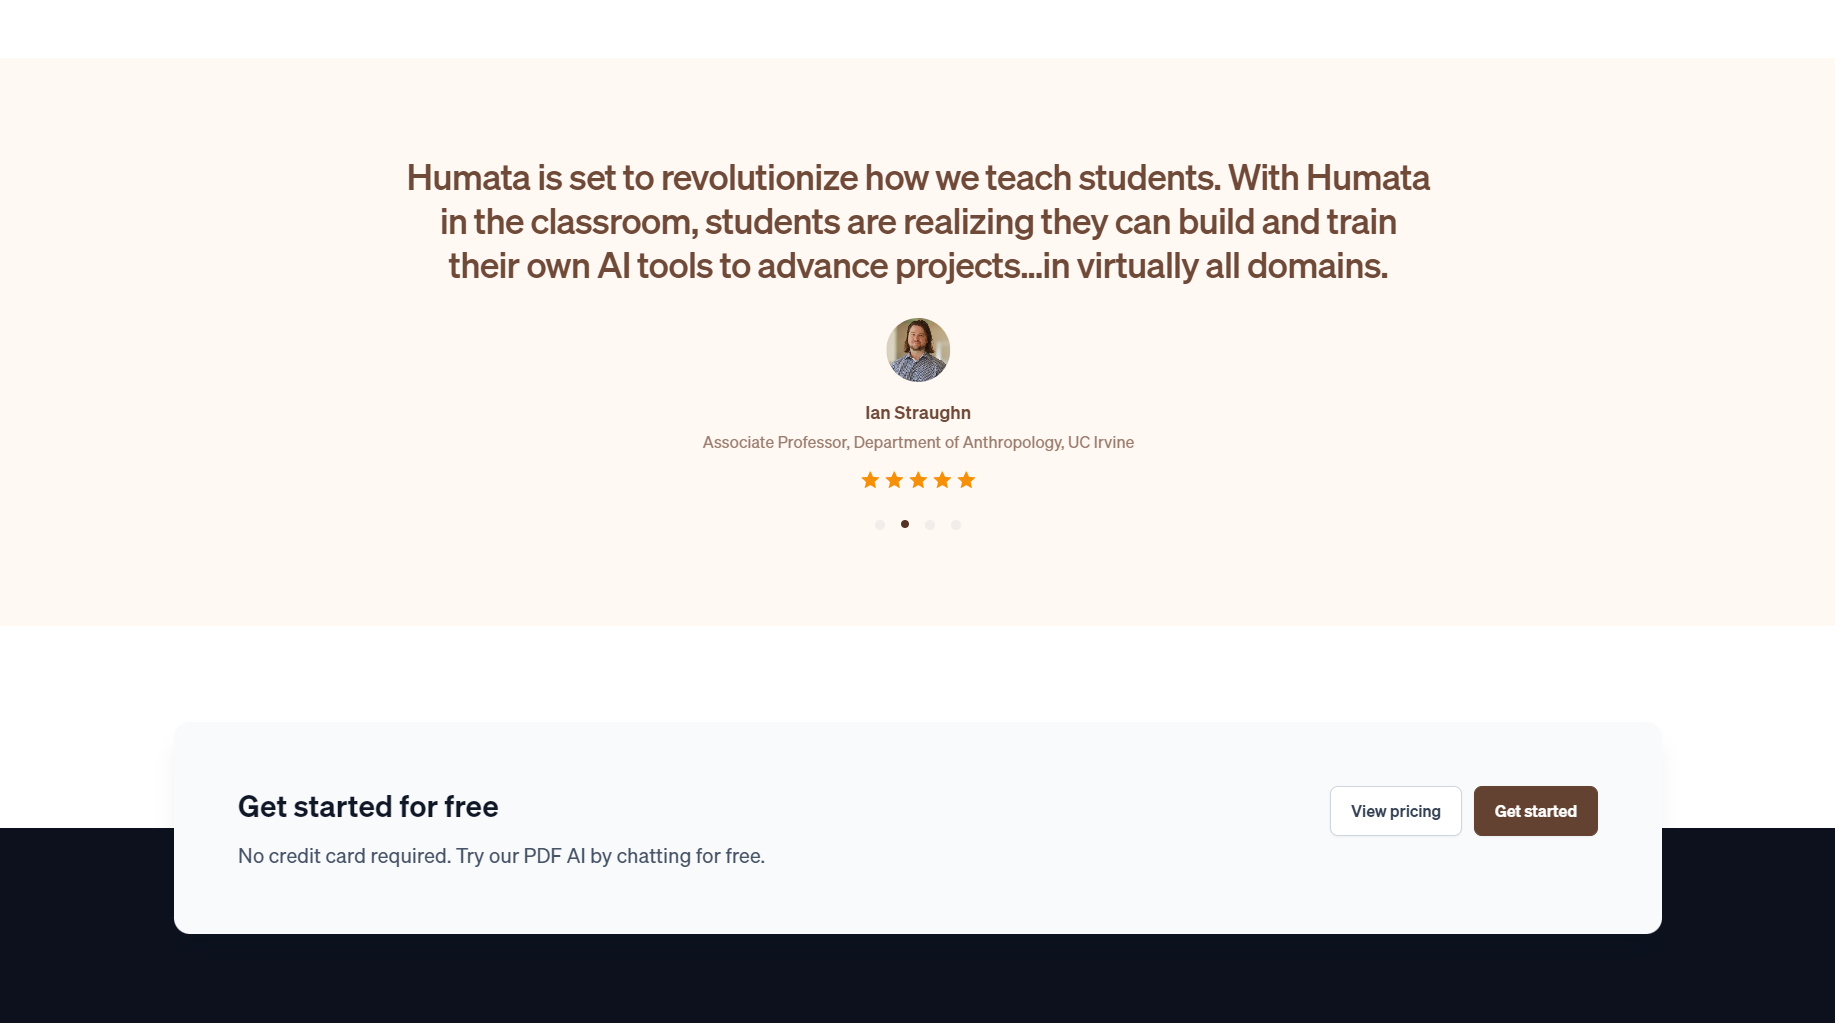Select the active second carousel dot
The width and height of the screenshot is (1835, 1023).
(905, 524)
